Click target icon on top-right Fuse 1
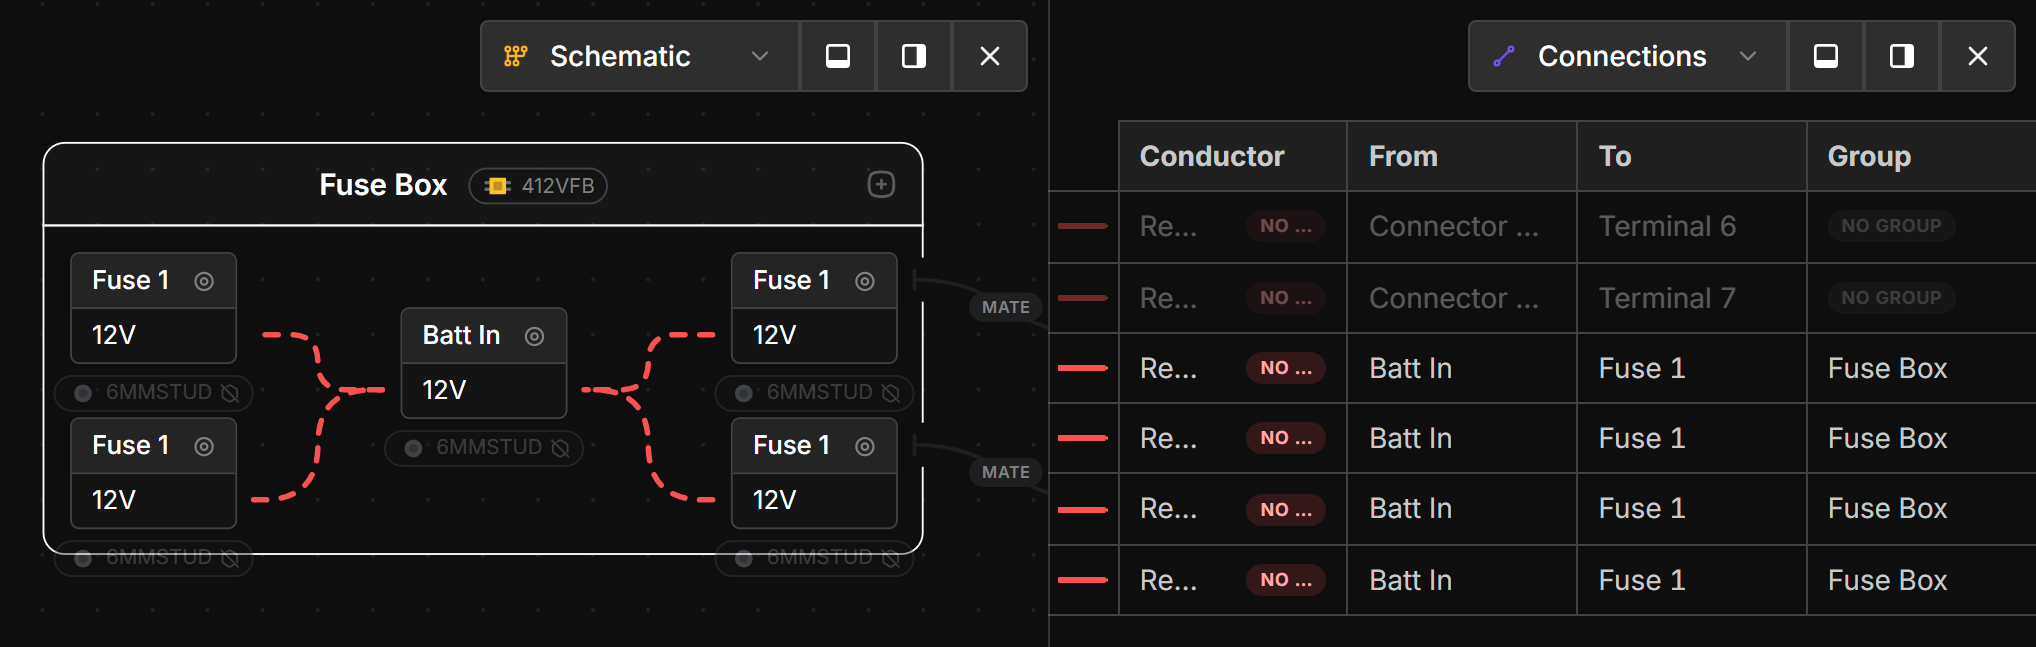The image size is (2036, 647). 865,281
